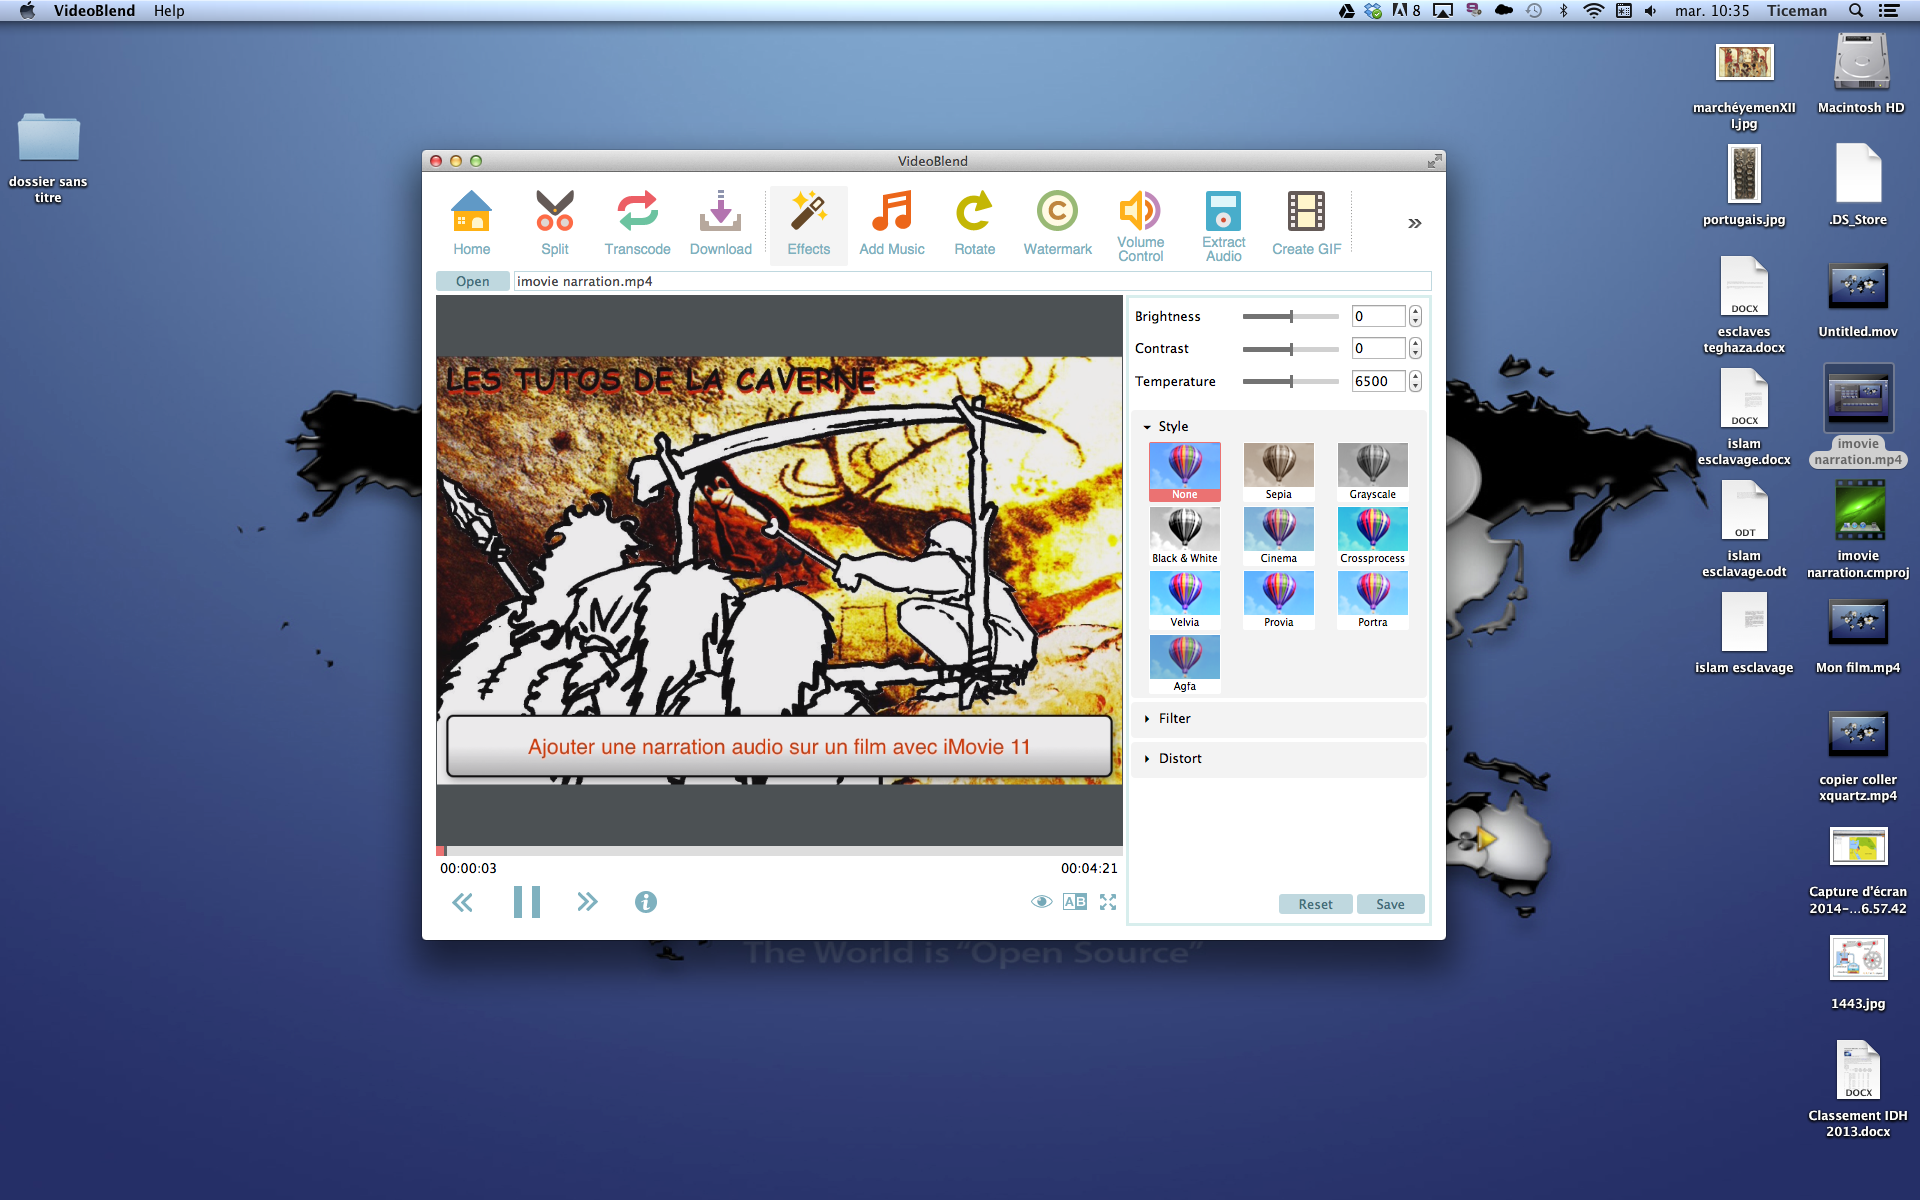
Task: Apply the Cinema style
Action: coord(1278,536)
